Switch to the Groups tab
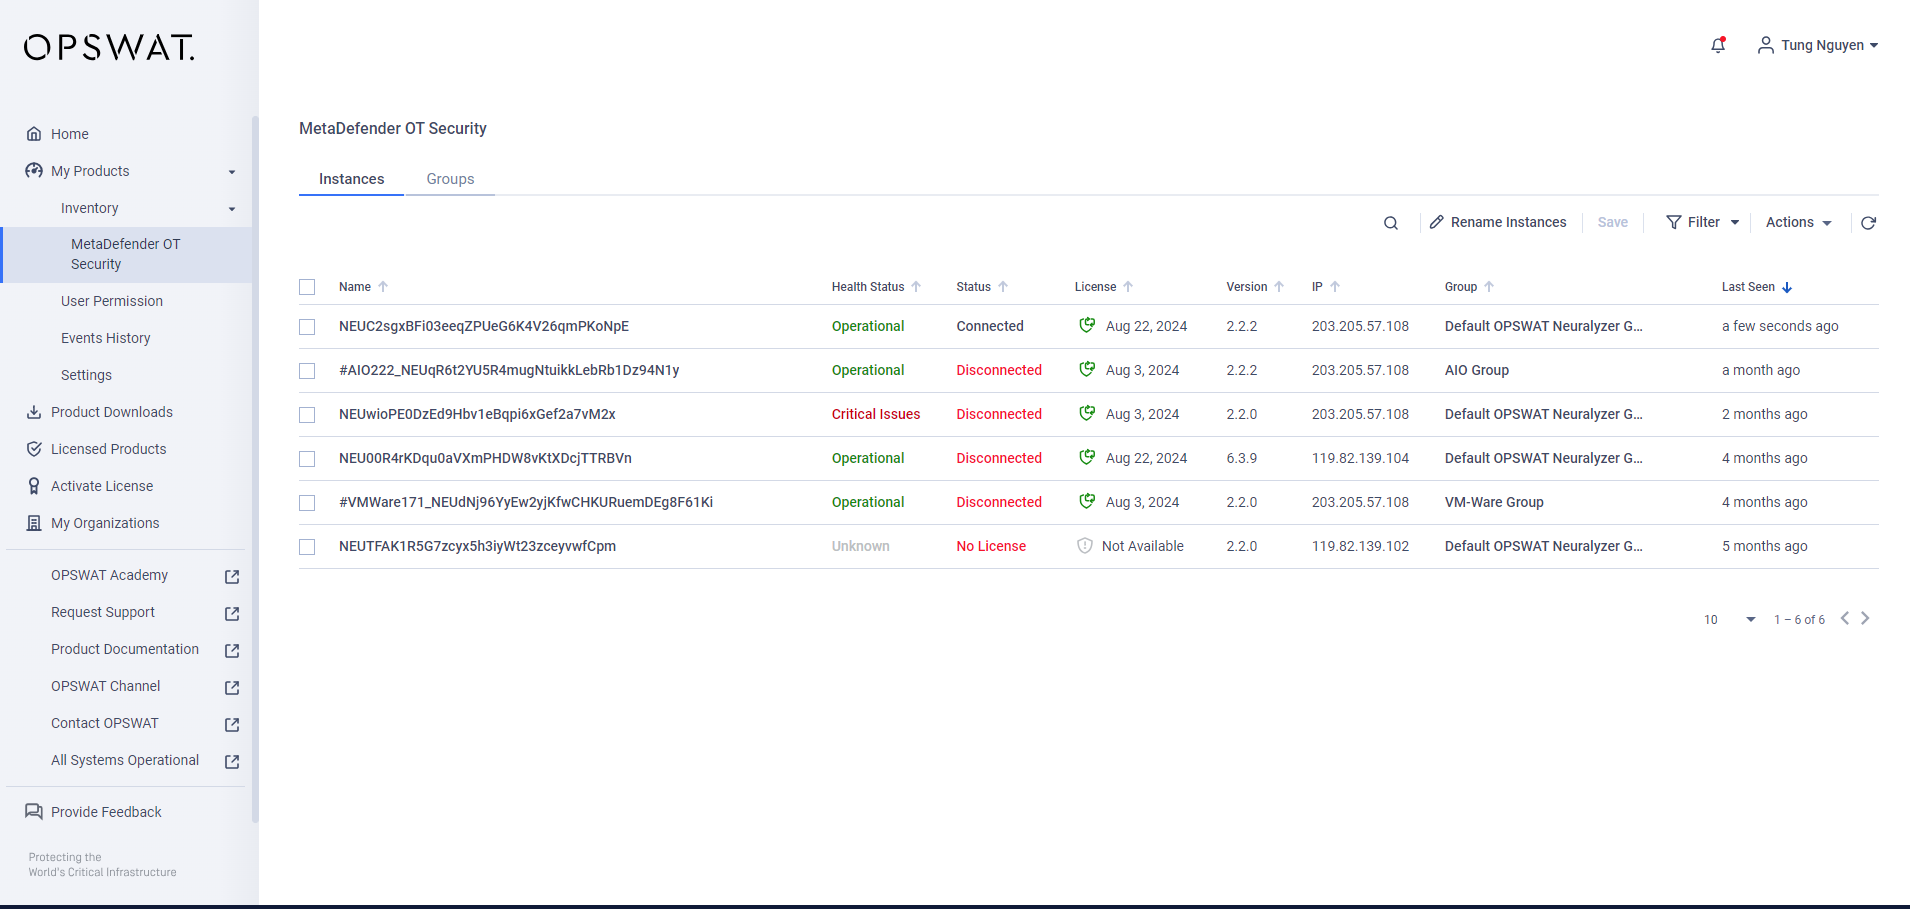 click(x=450, y=179)
